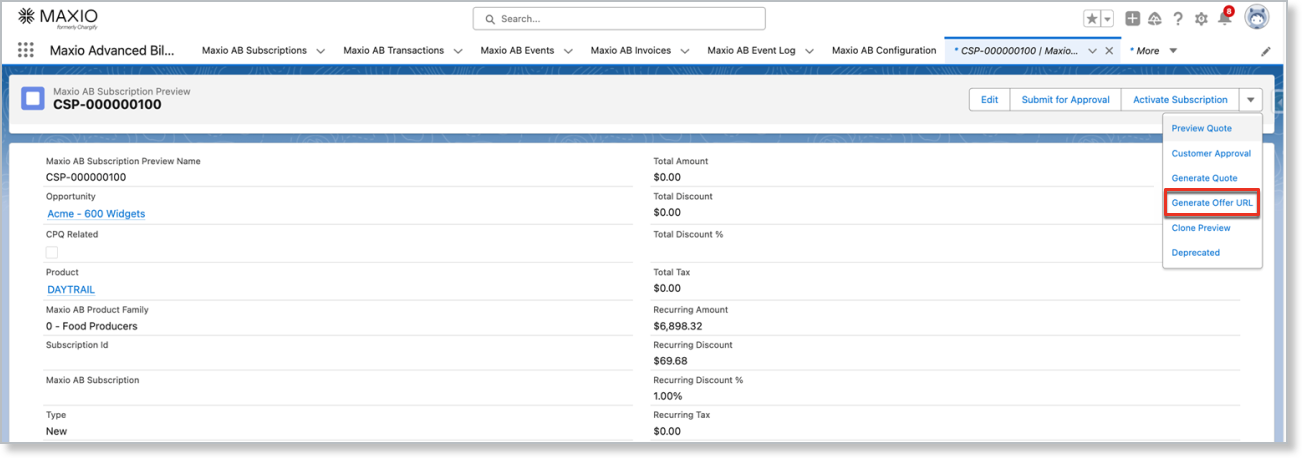Click the Recurring Amount value $6,898.32

click(679, 326)
